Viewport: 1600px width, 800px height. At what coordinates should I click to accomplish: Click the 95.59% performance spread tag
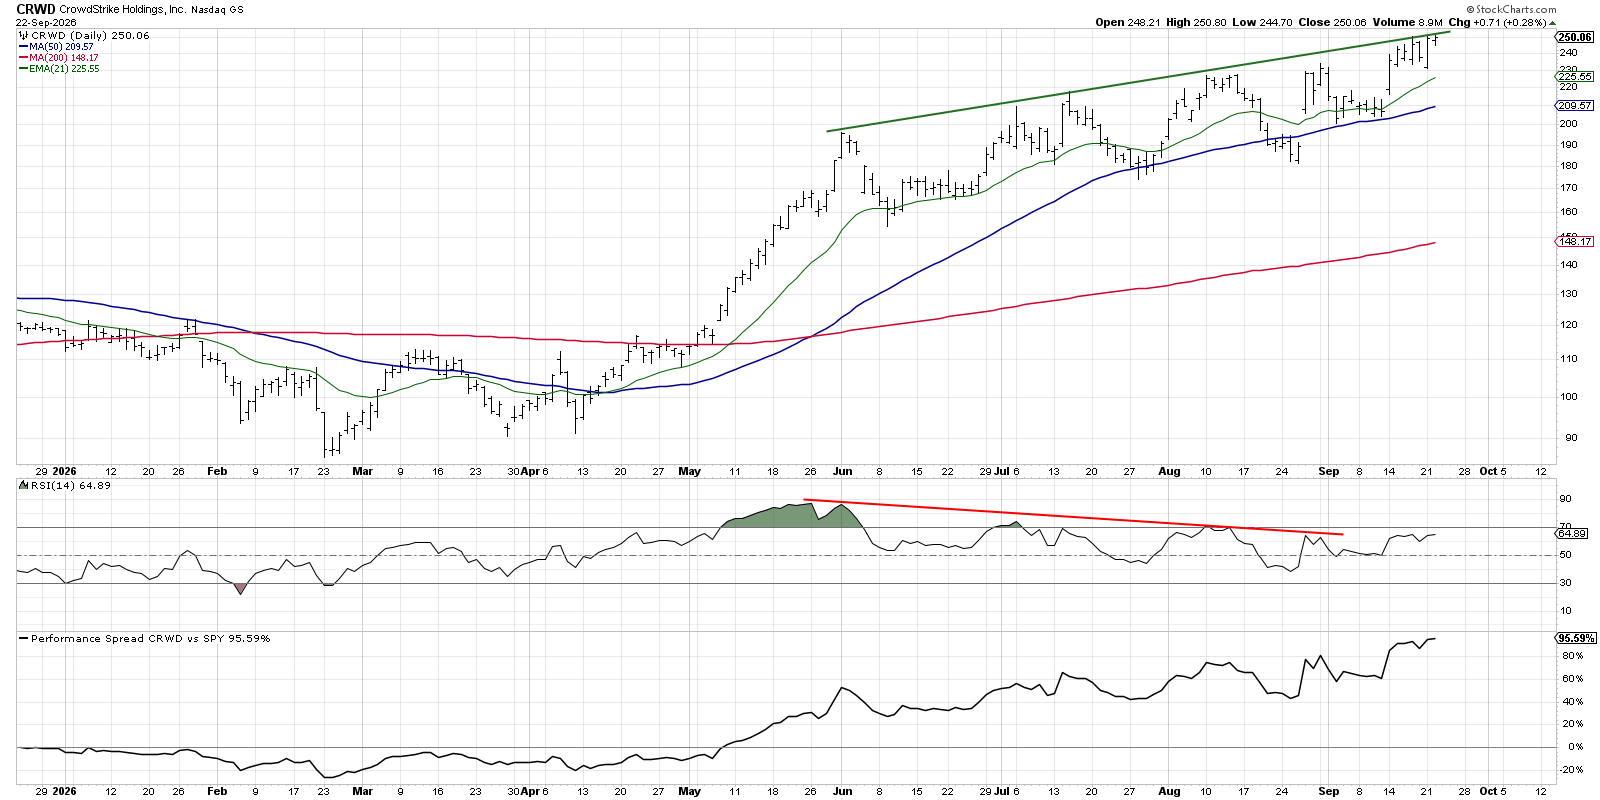[1576, 638]
